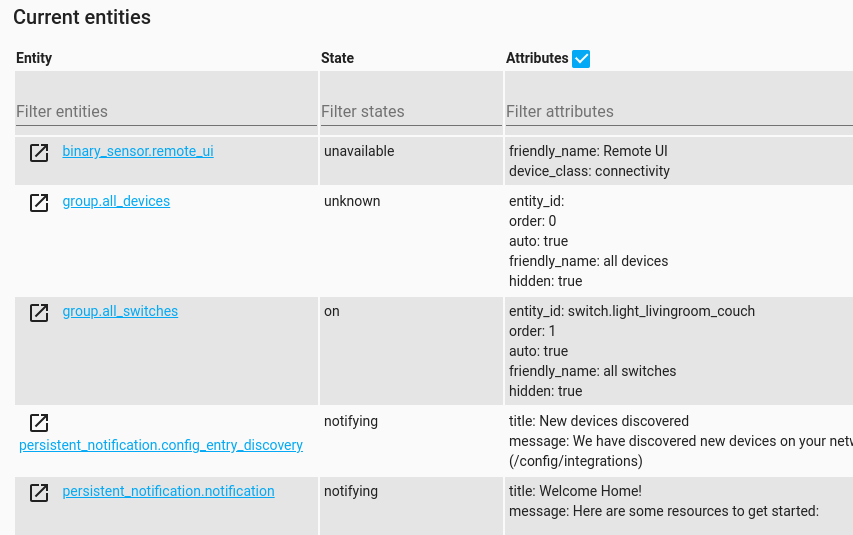Select the group.all_devices entity link
The image size is (853, 535).
click(x=116, y=201)
